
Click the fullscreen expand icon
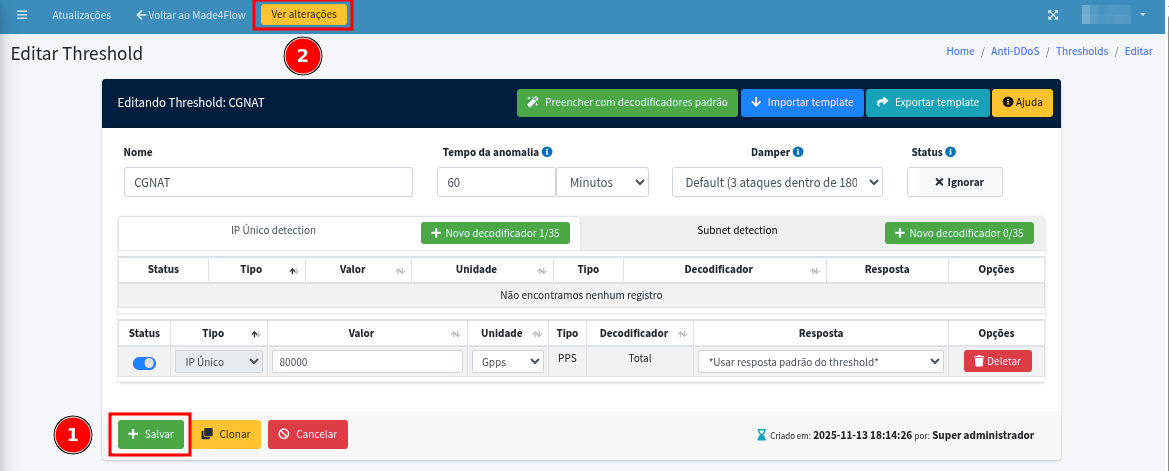coord(1052,16)
